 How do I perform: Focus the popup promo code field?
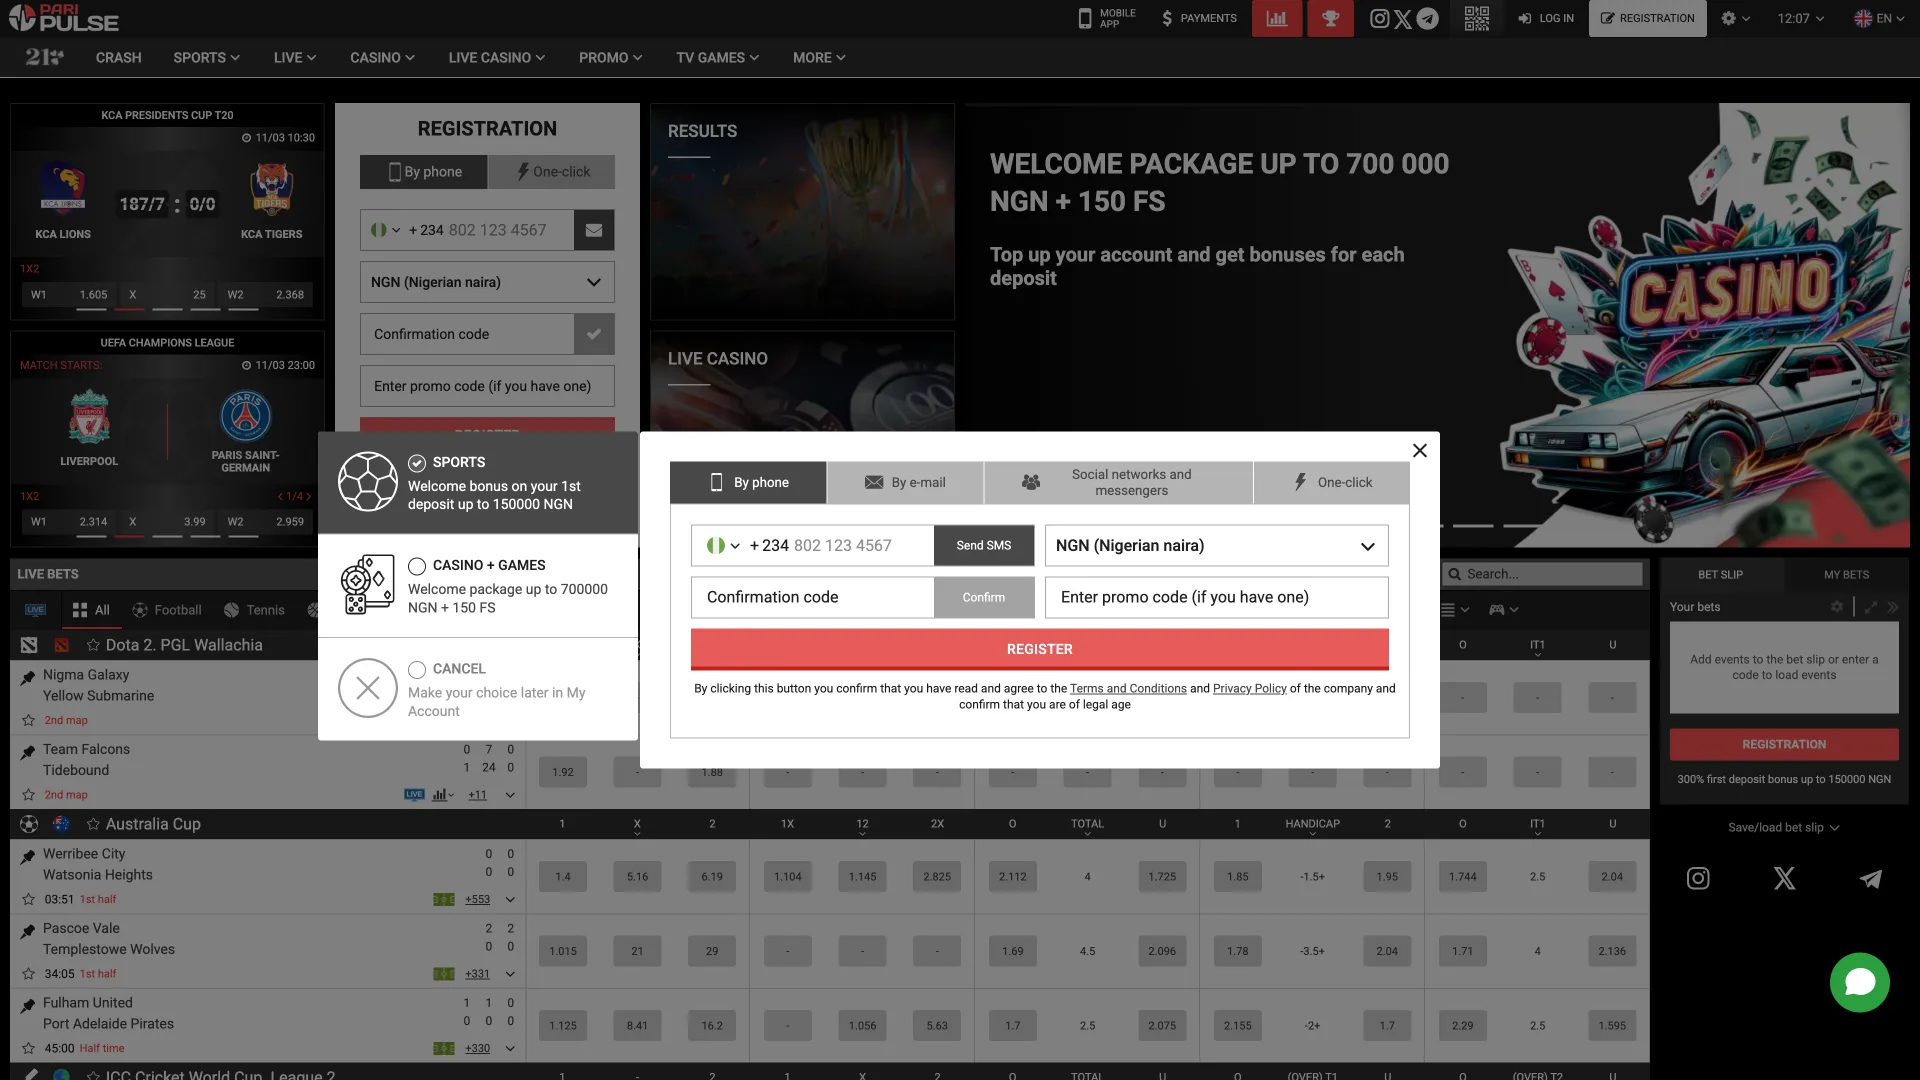tap(1216, 597)
